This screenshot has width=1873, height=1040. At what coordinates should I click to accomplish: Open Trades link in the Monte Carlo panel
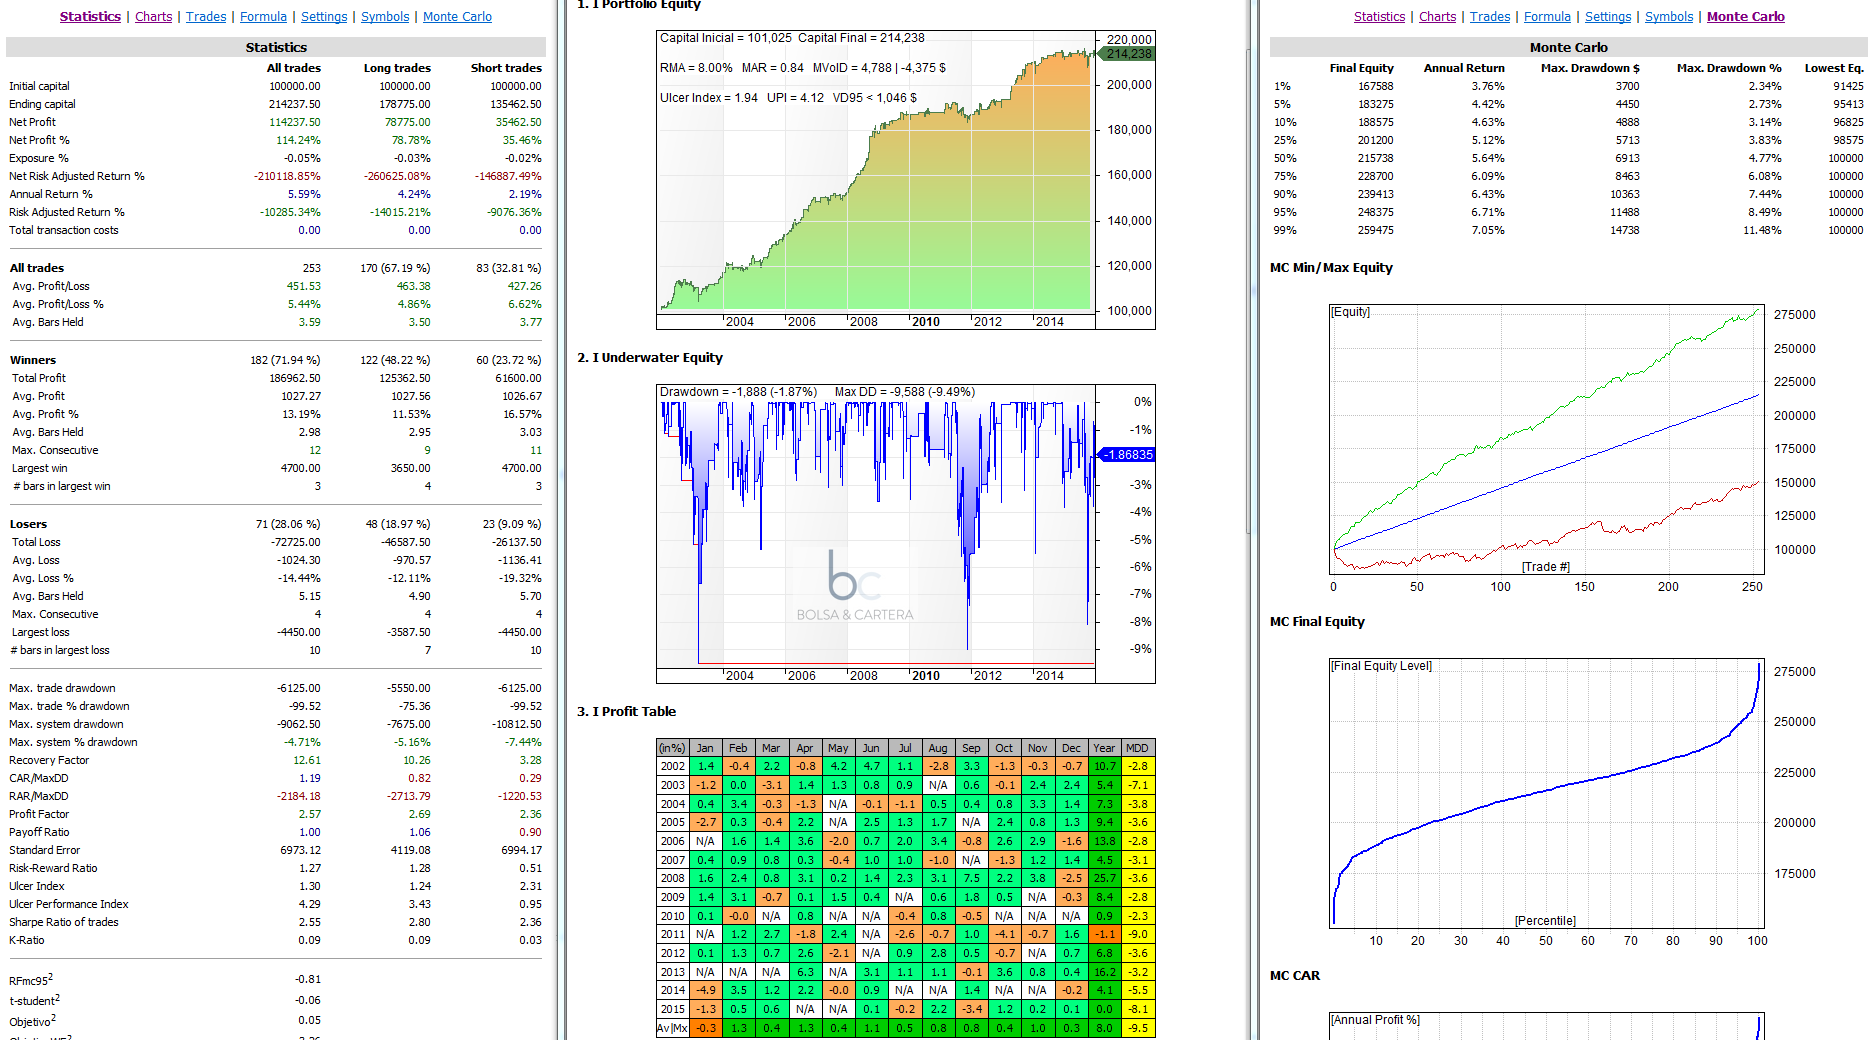coord(1490,17)
